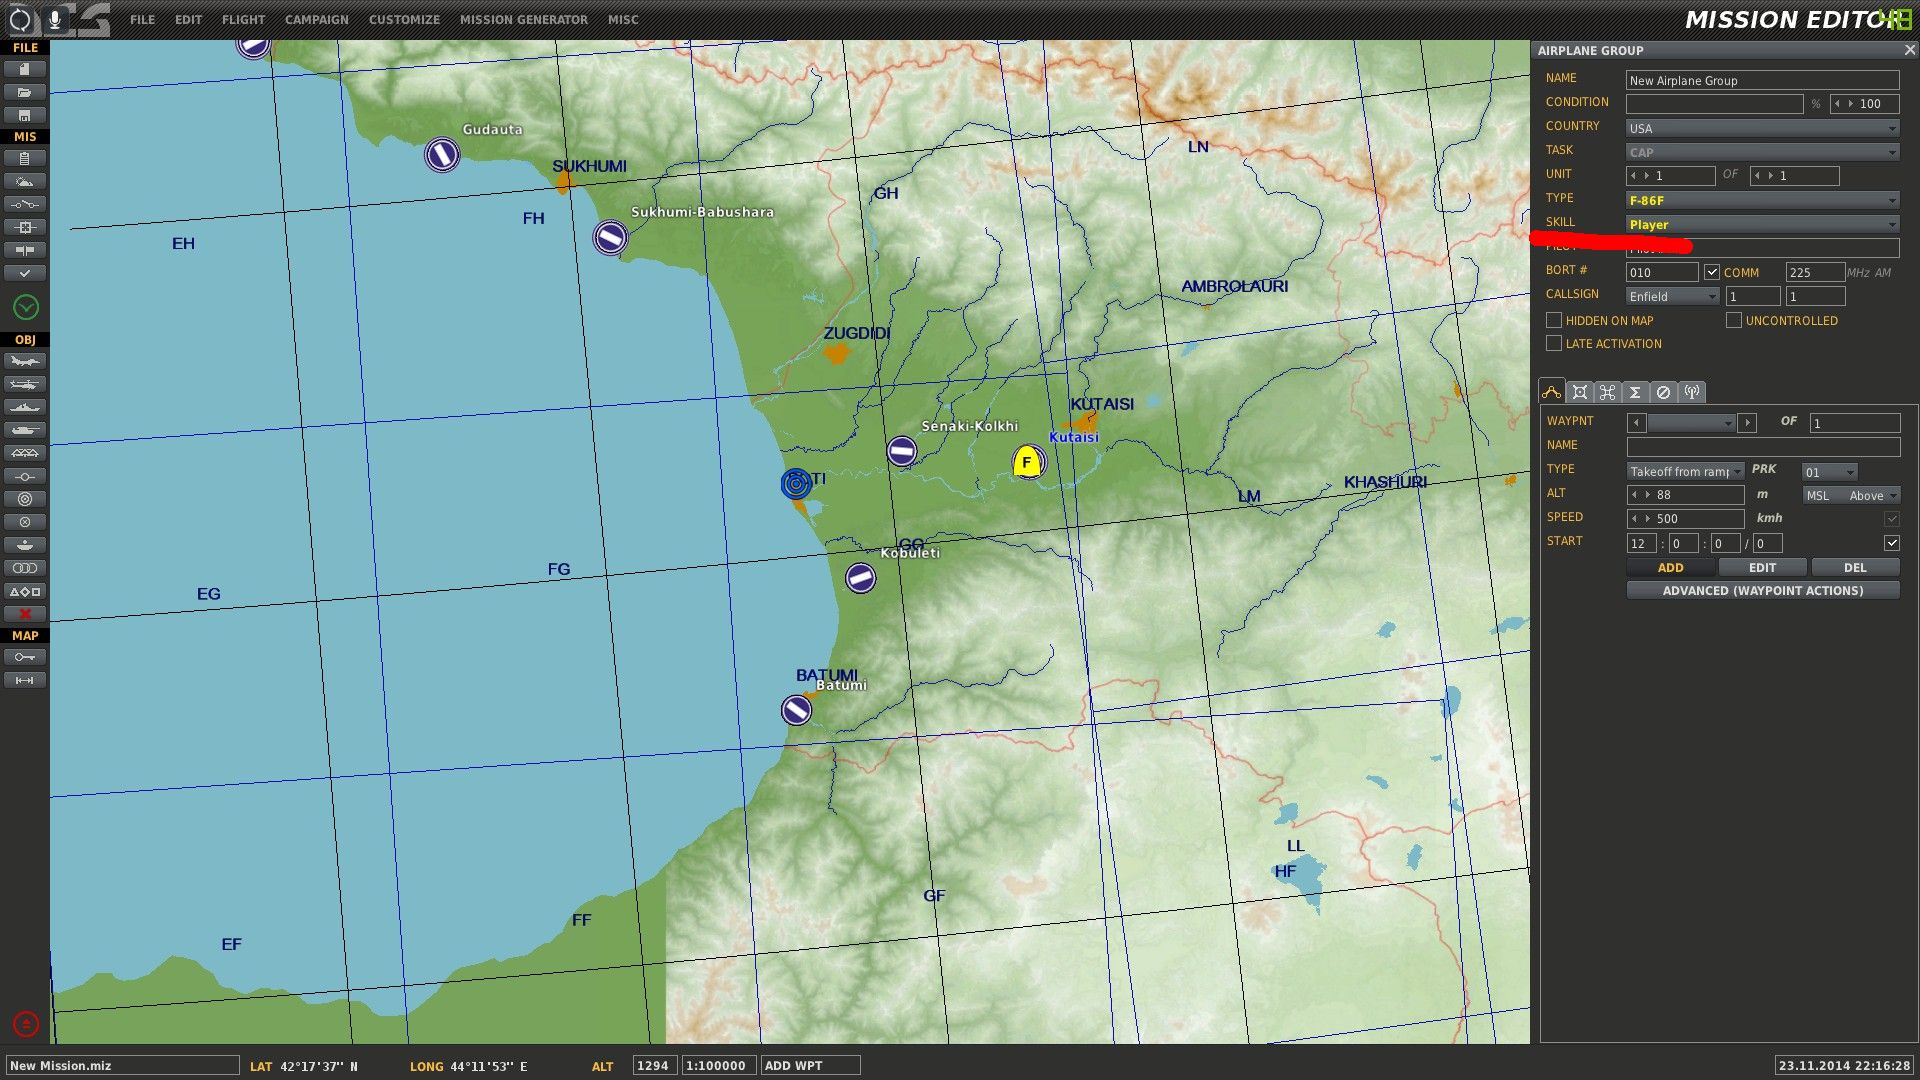Select the yellow F aircraft marker at Kutaisi
The image size is (1920, 1080).
click(x=1026, y=462)
